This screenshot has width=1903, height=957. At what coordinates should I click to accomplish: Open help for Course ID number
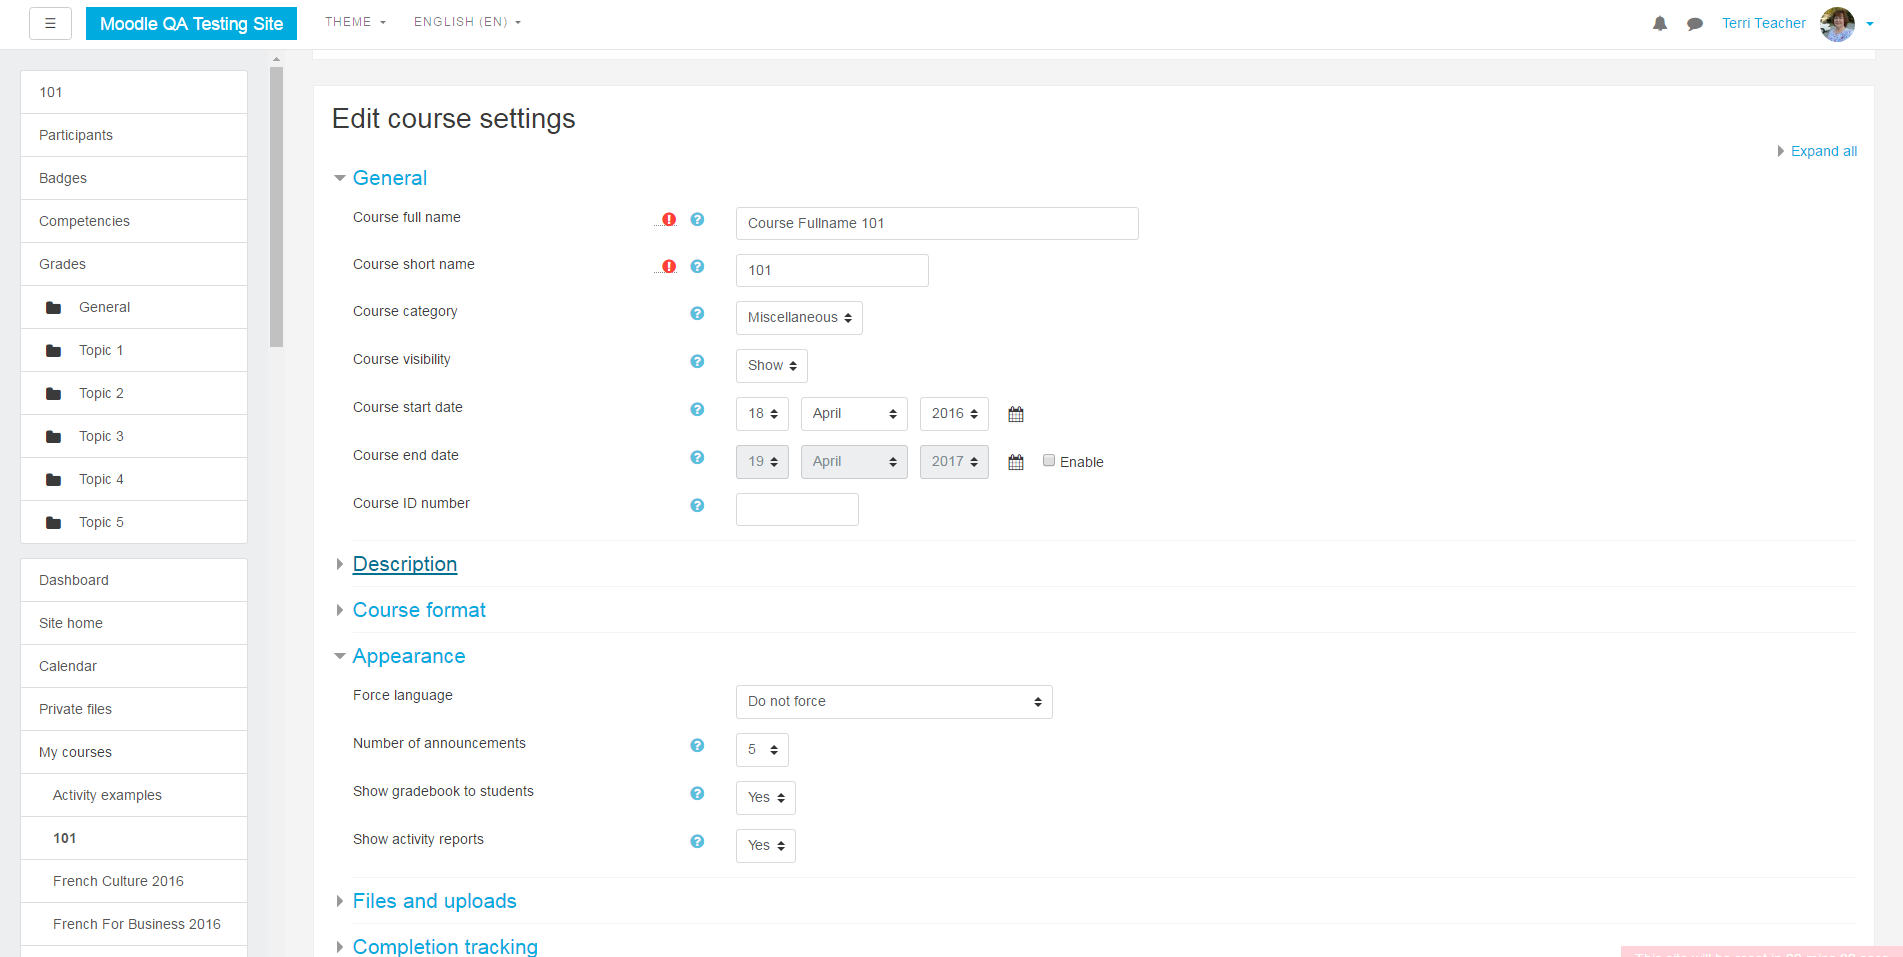click(697, 505)
